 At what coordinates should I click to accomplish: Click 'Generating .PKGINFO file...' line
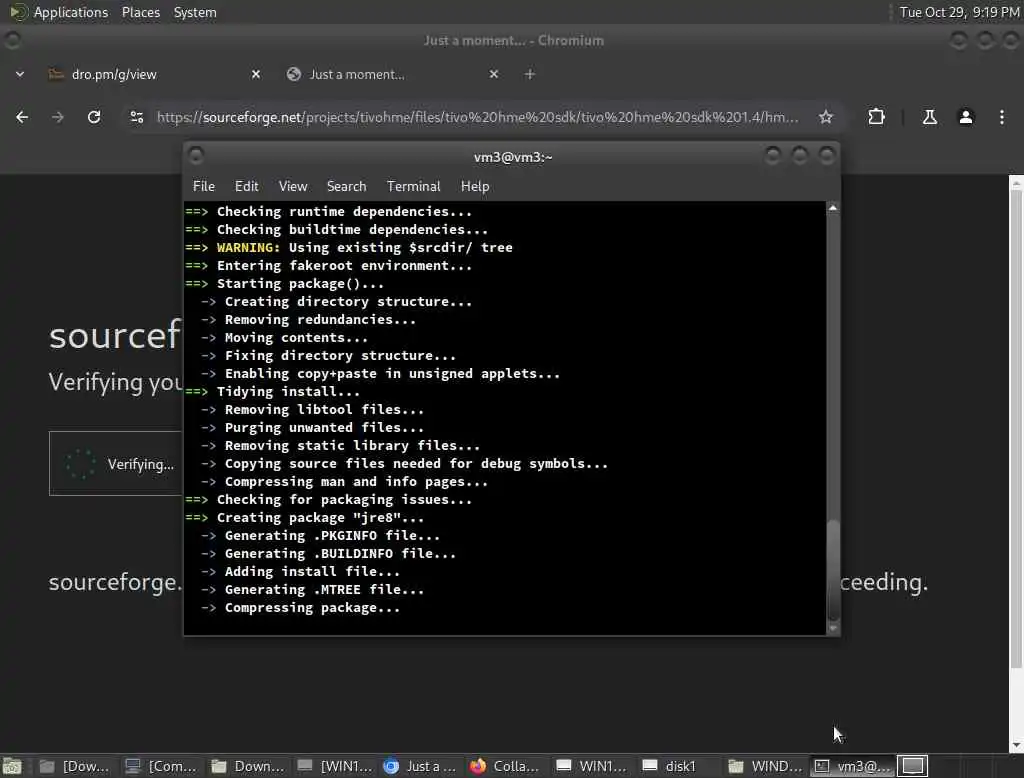click(x=332, y=536)
